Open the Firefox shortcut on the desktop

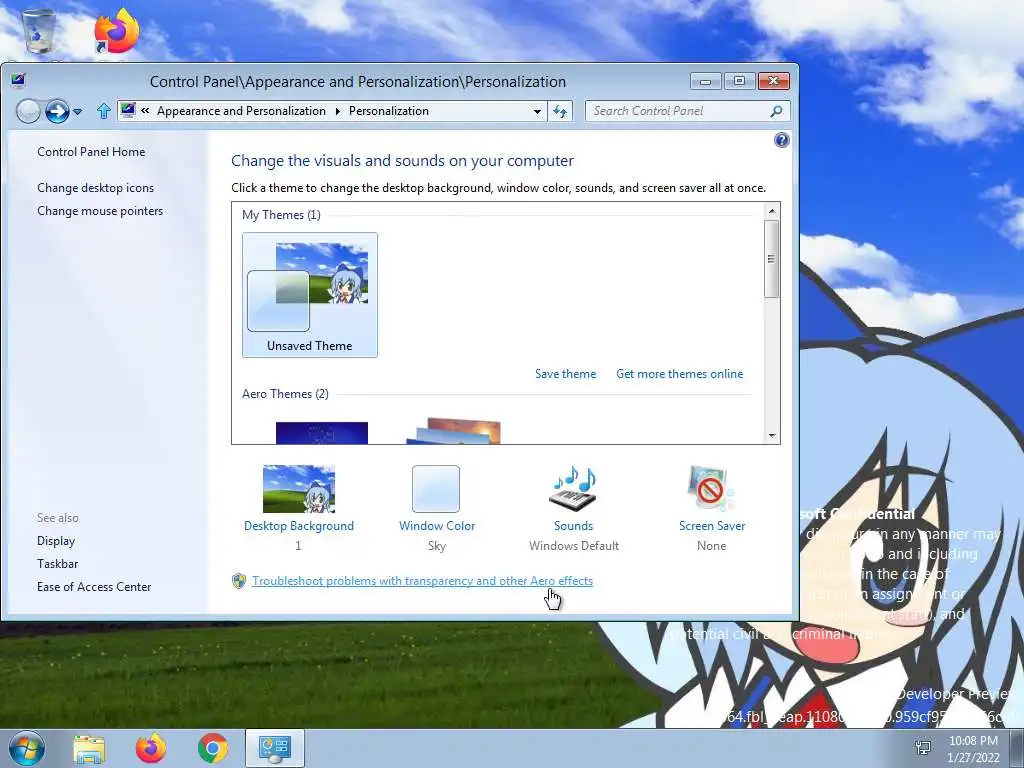click(116, 30)
